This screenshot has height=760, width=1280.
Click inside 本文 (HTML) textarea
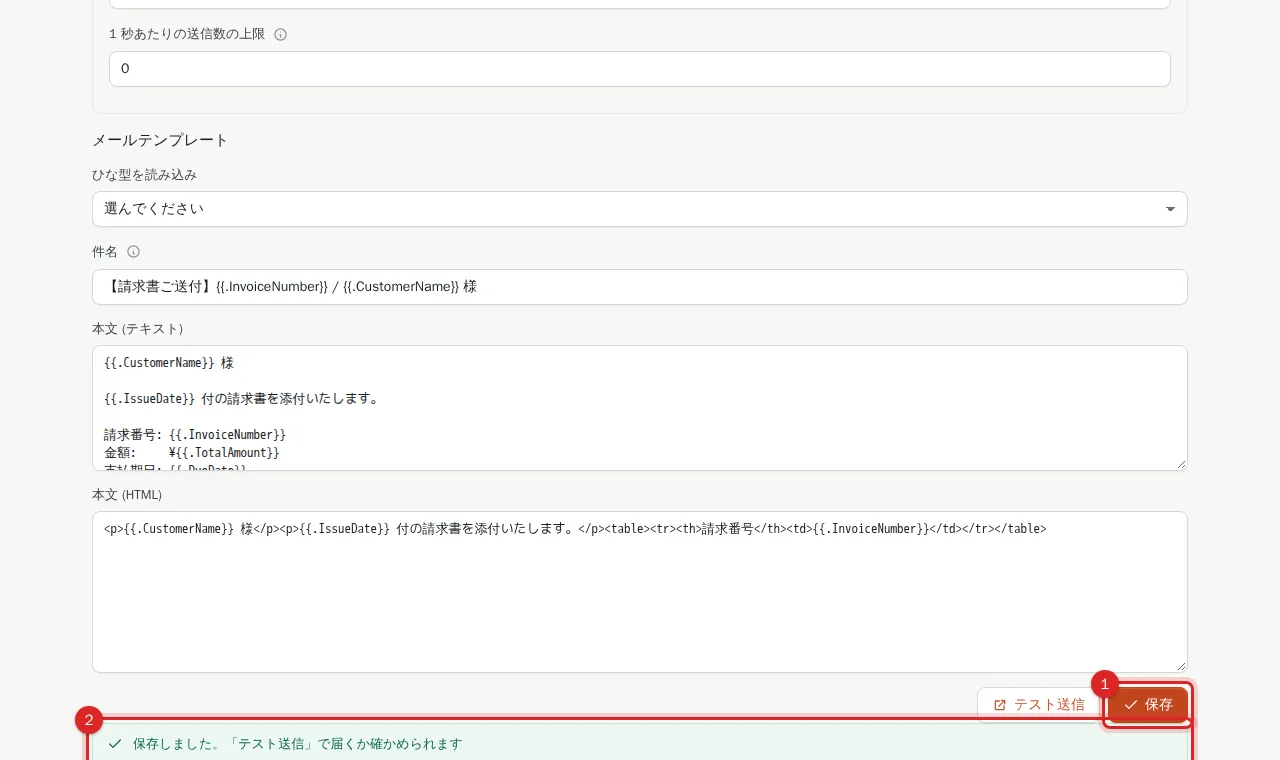click(x=640, y=592)
